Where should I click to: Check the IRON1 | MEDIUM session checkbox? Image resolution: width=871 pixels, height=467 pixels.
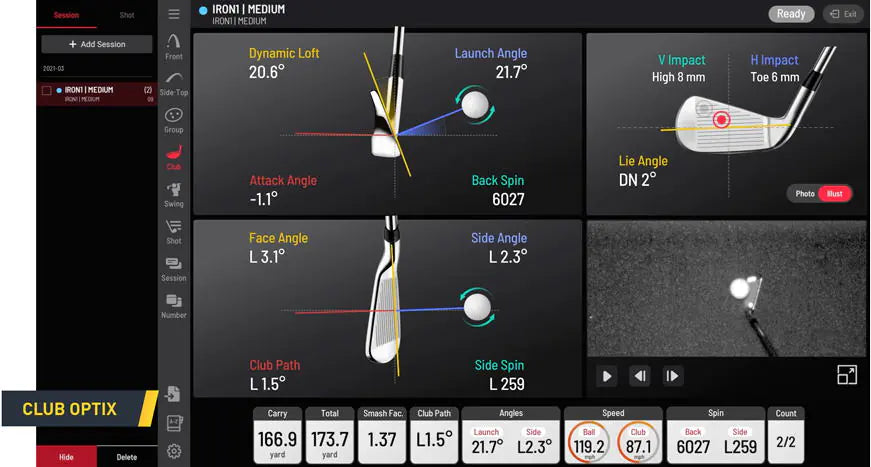coord(46,91)
